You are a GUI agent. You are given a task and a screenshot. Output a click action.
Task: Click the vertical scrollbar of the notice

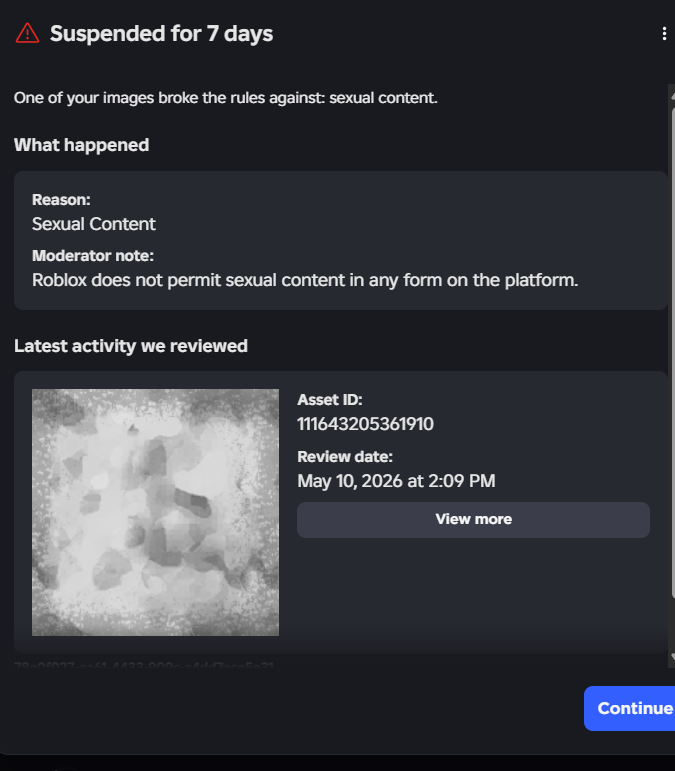(x=672, y=352)
